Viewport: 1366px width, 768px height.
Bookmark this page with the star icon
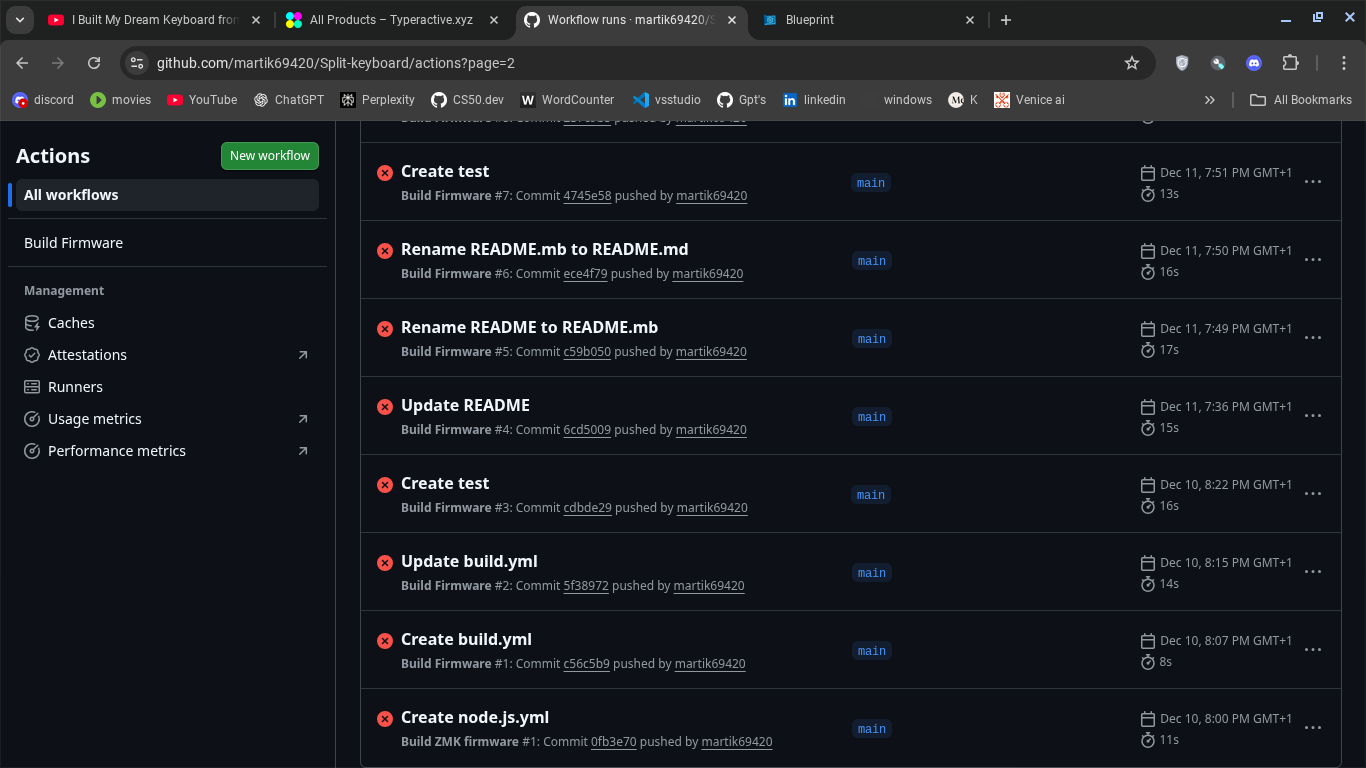pos(1132,63)
